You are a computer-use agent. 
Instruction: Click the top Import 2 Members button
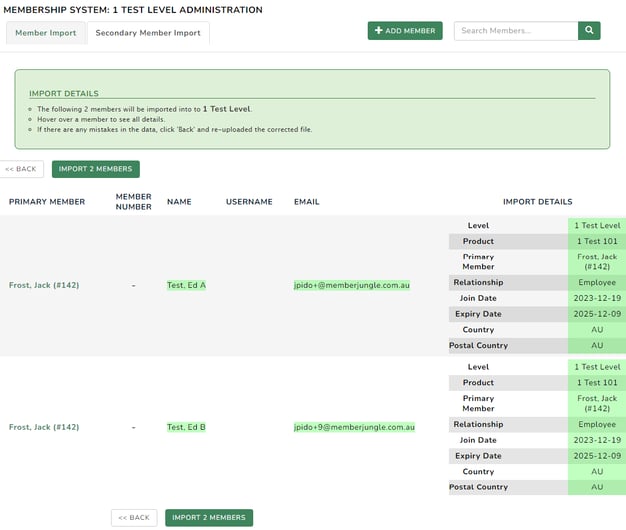[96, 169]
